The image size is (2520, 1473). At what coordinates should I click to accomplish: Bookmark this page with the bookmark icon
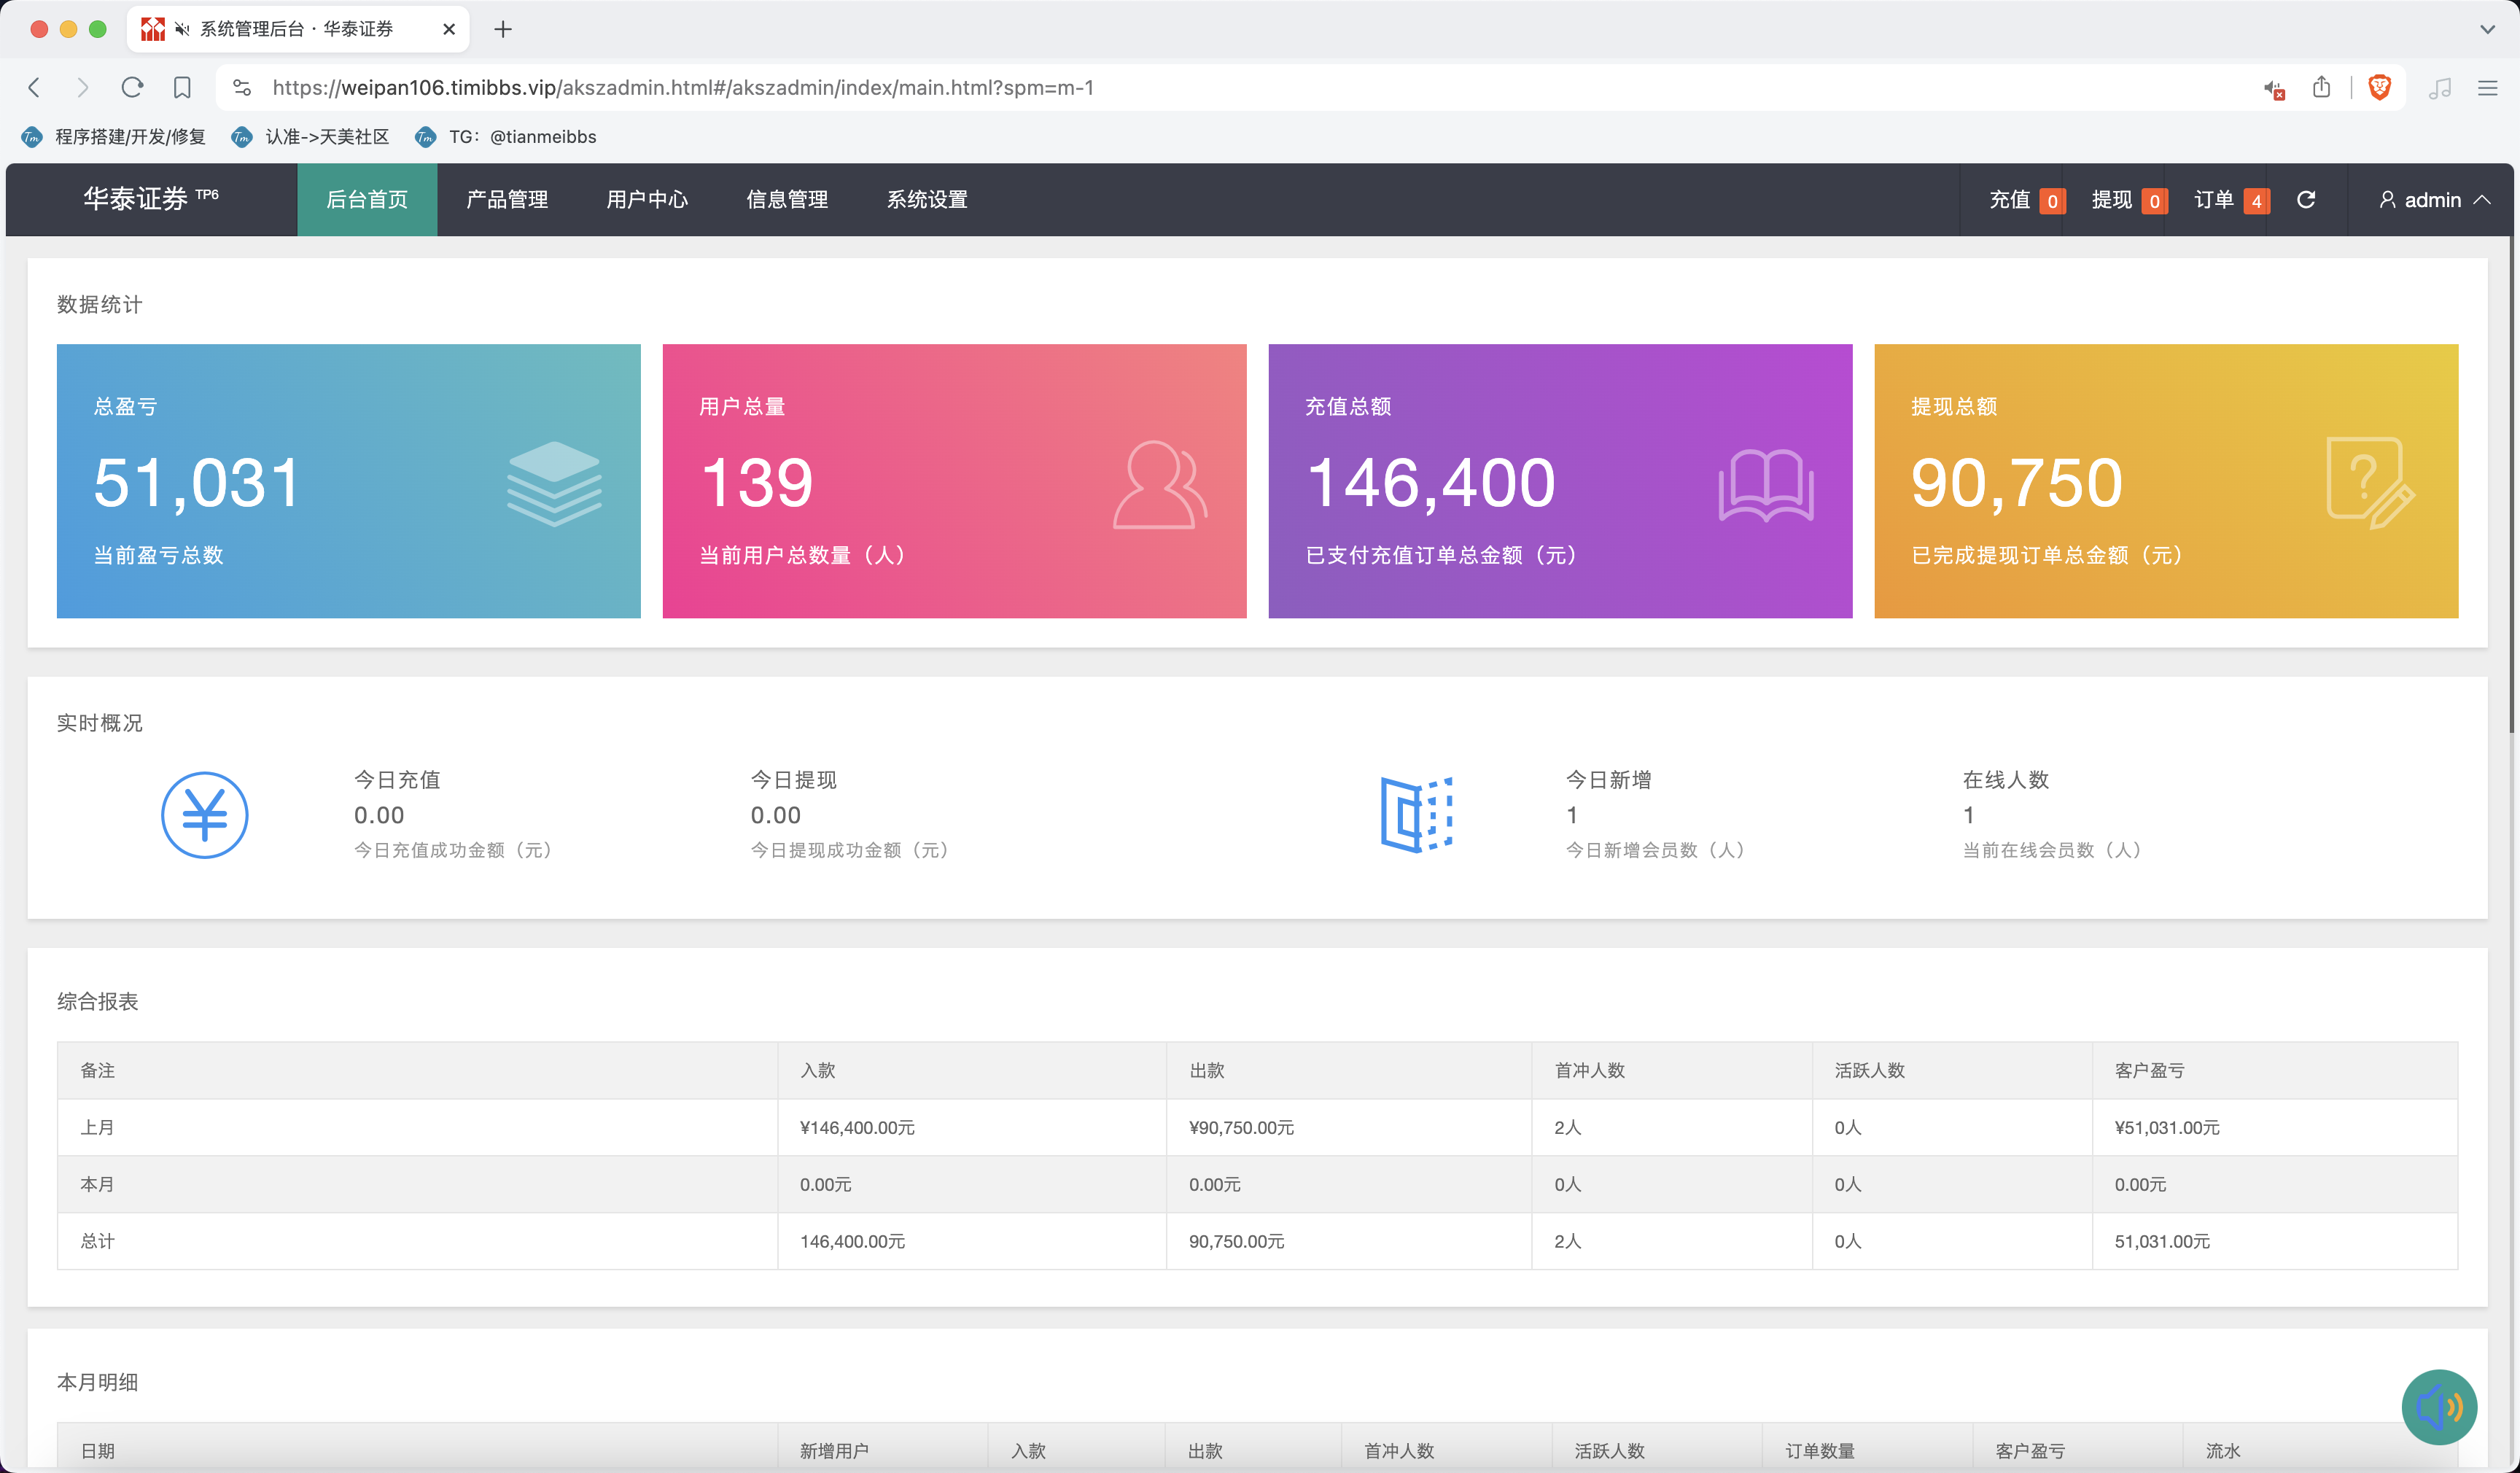[x=182, y=88]
